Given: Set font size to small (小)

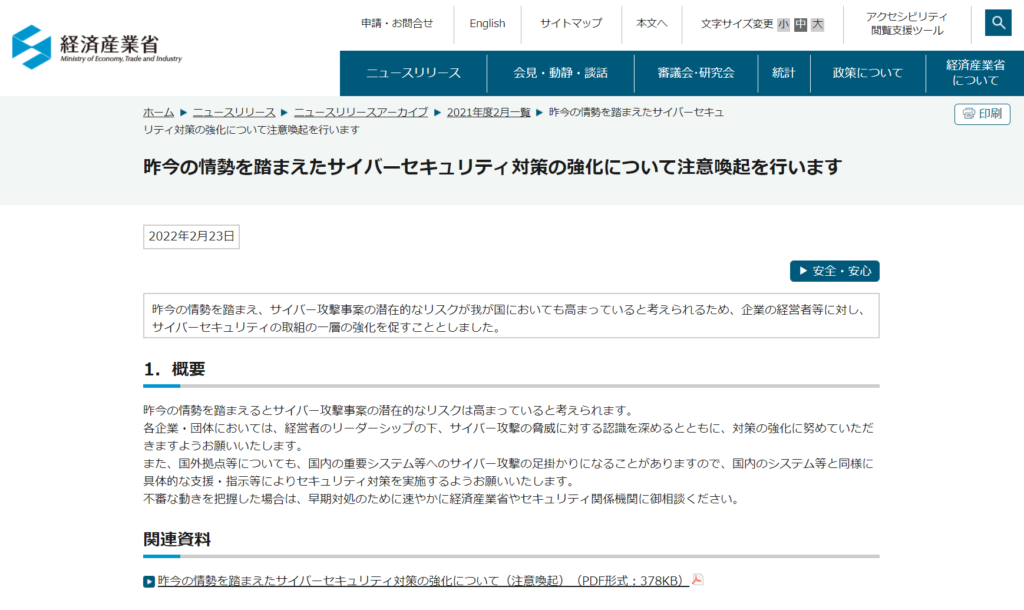Looking at the screenshot, I should 783,24.
